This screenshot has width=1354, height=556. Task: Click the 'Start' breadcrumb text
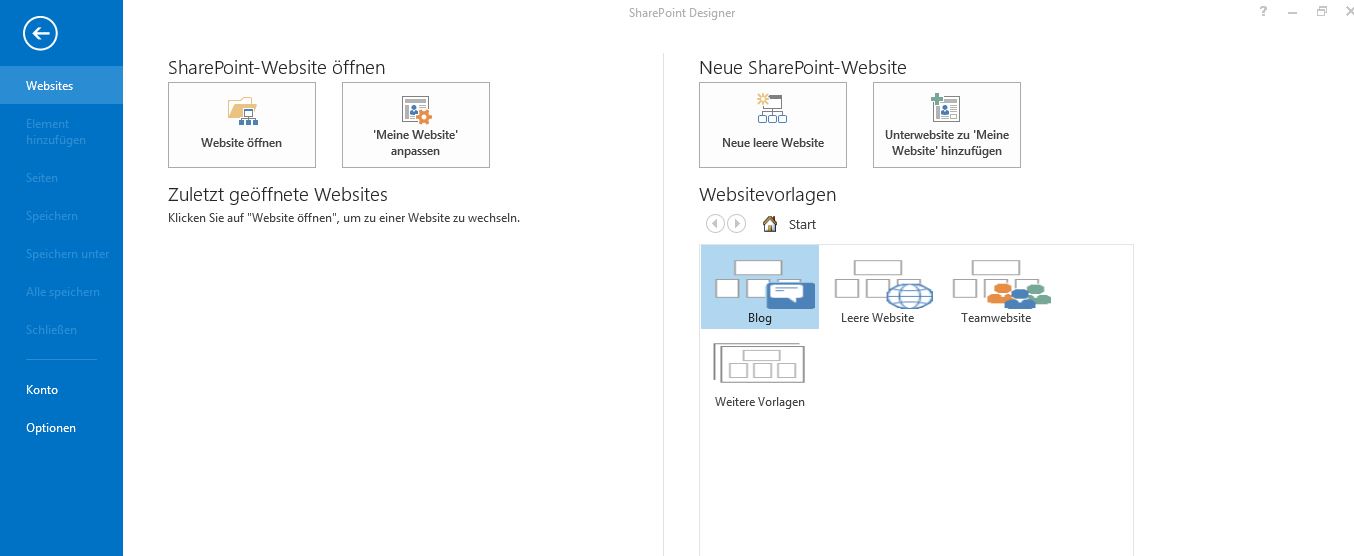click(x=802, y=225)
